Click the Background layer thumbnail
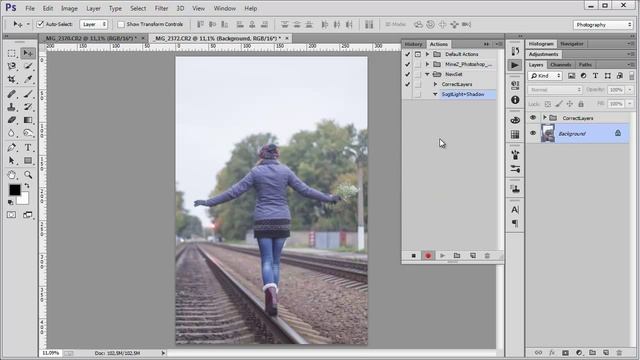 click(x=548, y=133)
